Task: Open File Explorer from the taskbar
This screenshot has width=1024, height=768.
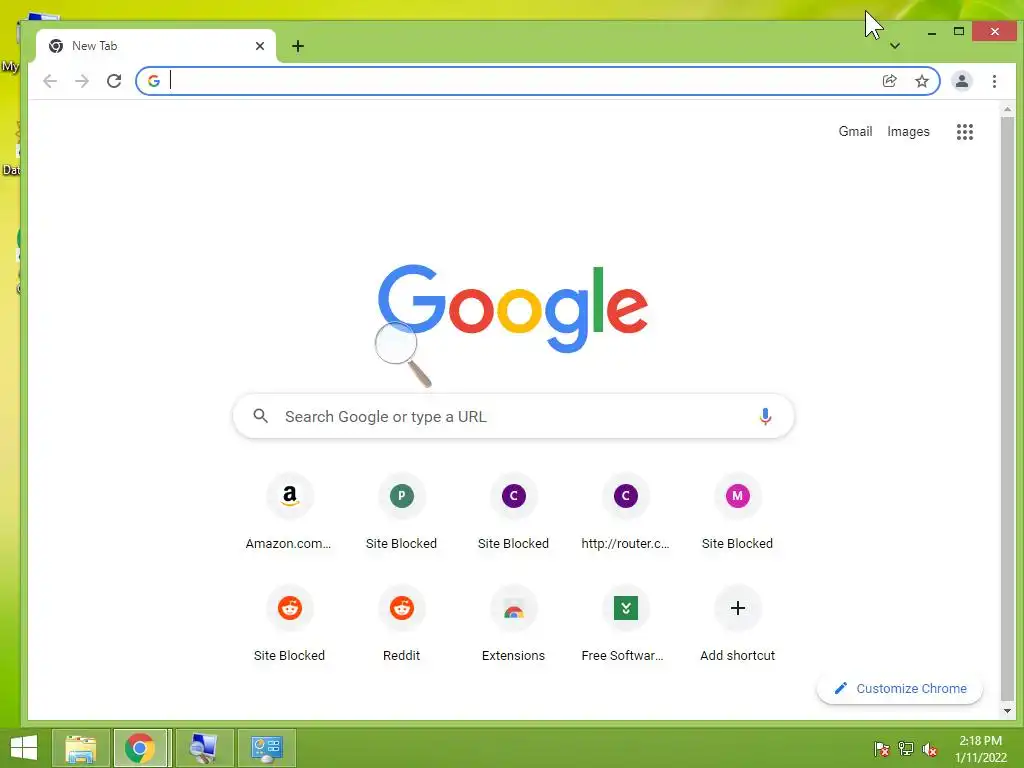Action: 80,748
